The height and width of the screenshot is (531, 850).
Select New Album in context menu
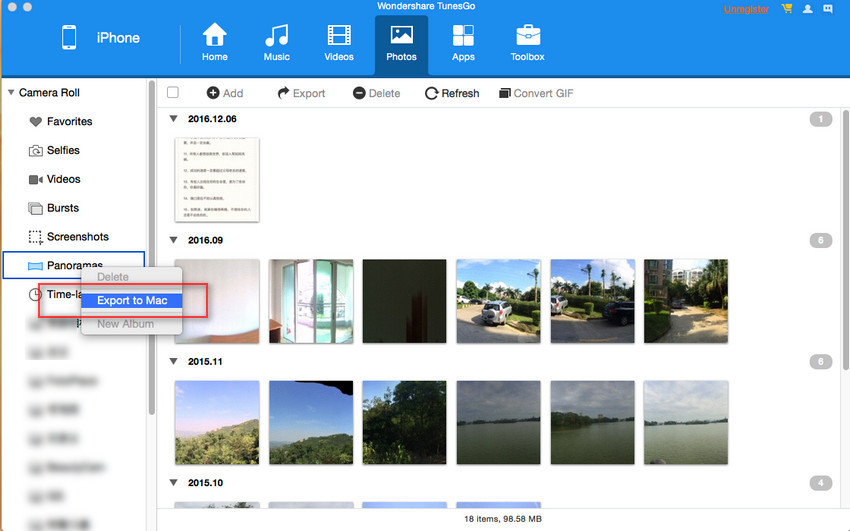tap(126, 324)
